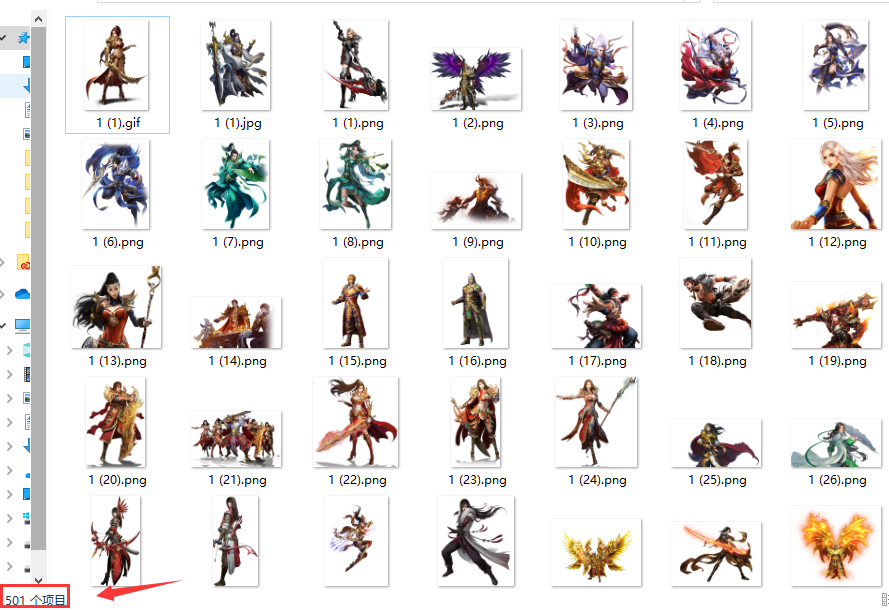The height and width of the screenshot is (610, 889).
Task: Open Creative Cloud Files folder icon
Action: point(23,263)
